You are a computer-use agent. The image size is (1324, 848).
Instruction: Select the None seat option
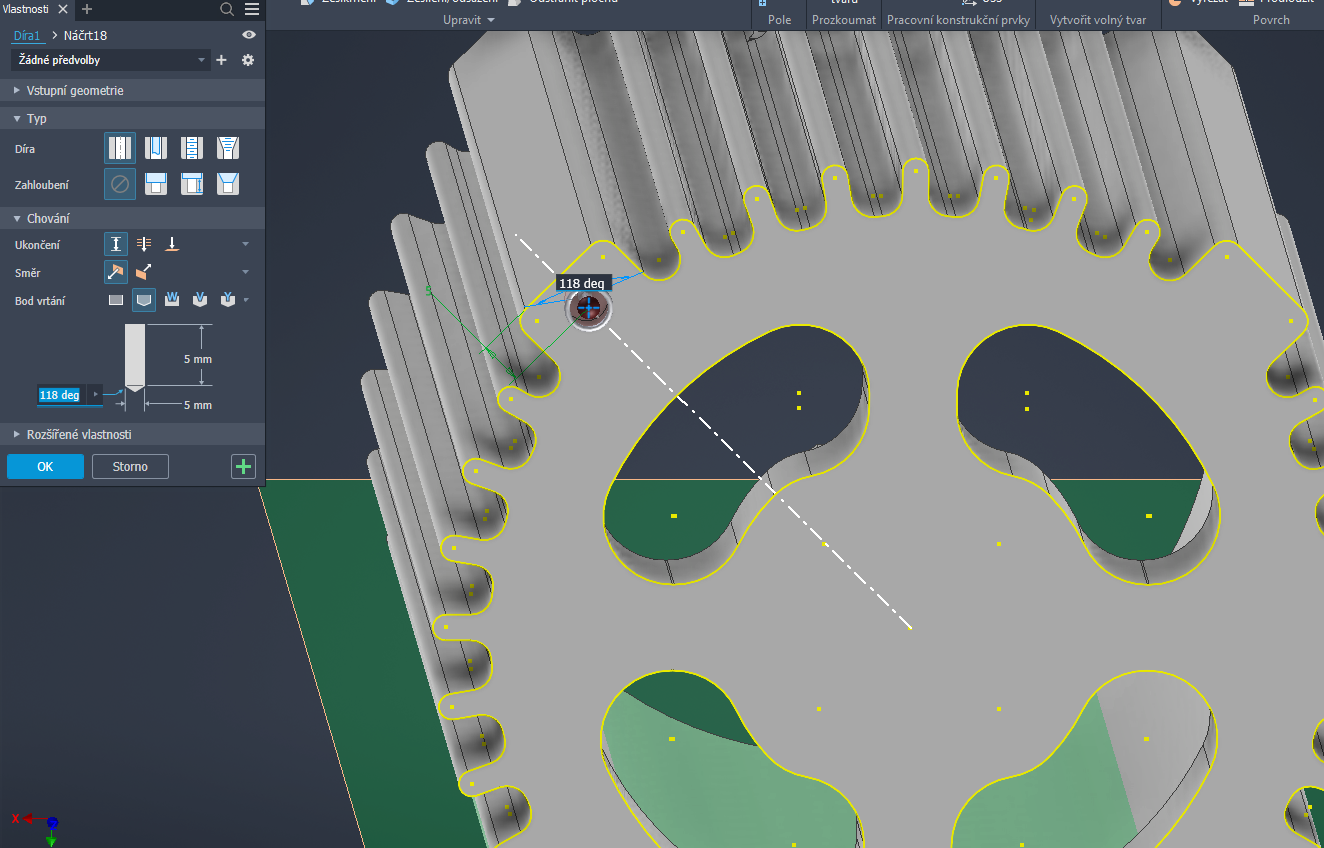point(120,184)
